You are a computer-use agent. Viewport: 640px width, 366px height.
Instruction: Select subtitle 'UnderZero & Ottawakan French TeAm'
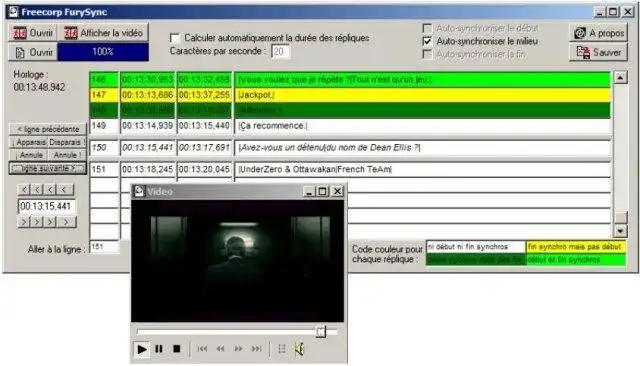pyautogui.click(x=422, y=169)
